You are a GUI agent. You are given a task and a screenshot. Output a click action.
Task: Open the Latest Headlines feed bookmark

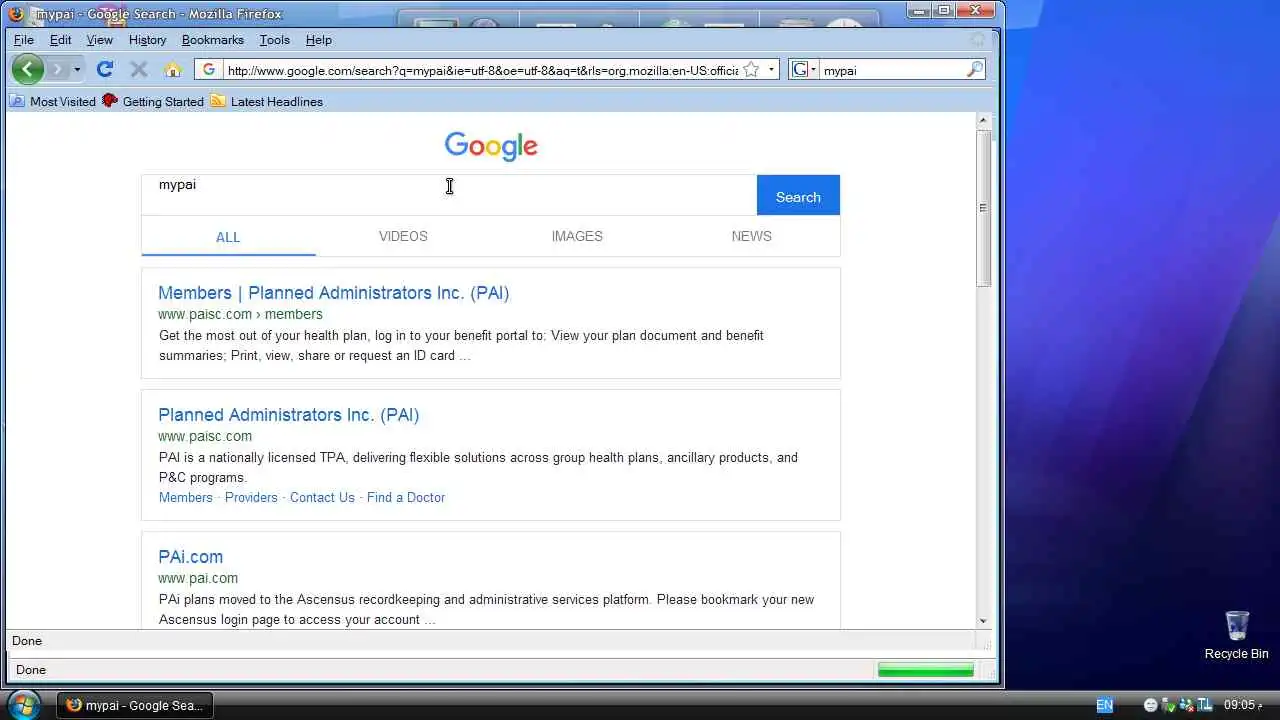[x=267, y=101]
